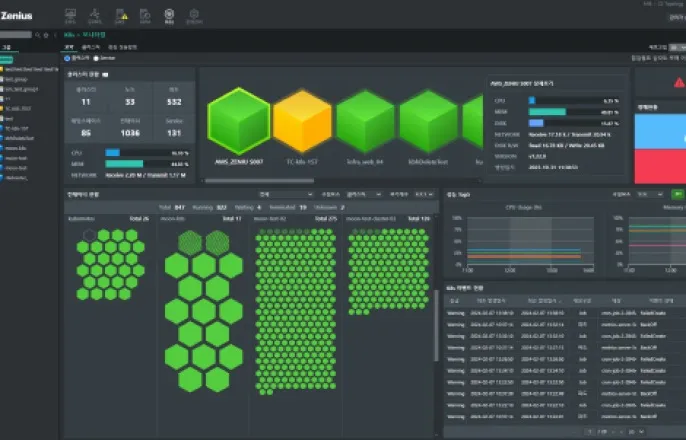The width and height of the screenshot is (686, 440).
Task: Select the green Tofra_web_04 cluster cube
Action: pos(365,121)
